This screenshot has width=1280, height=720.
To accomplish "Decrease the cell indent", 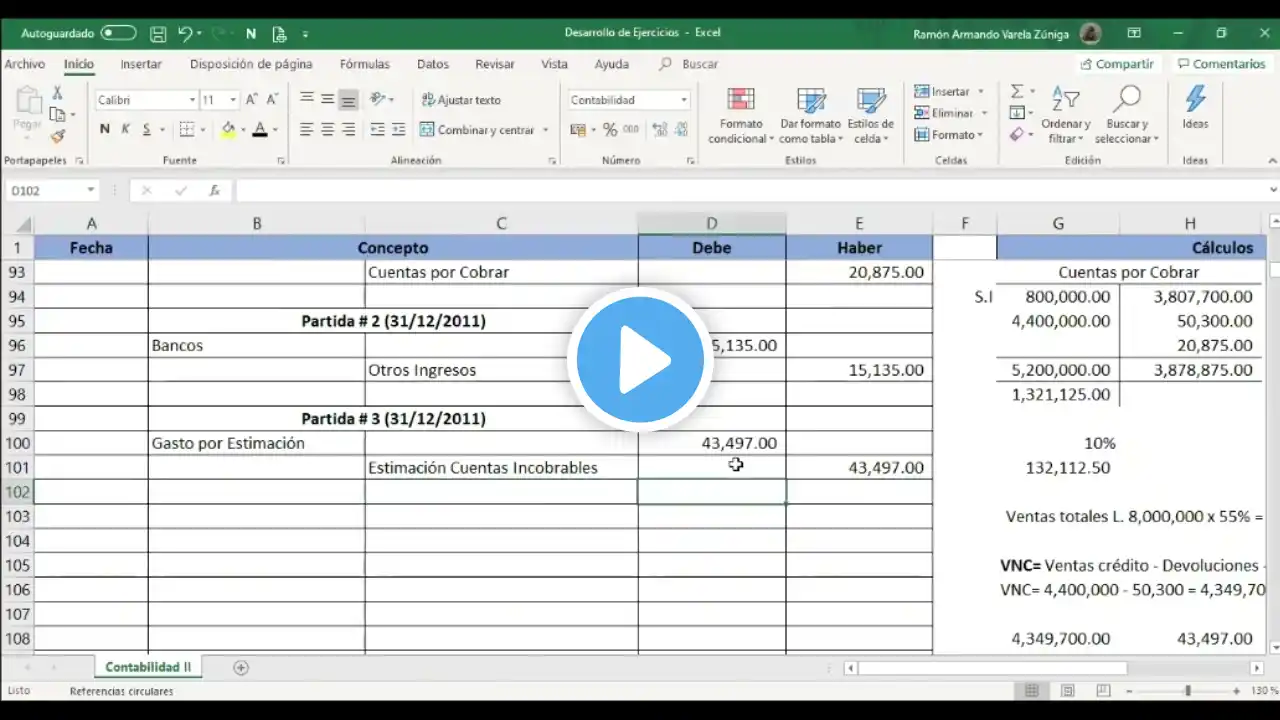I will 377,130.
